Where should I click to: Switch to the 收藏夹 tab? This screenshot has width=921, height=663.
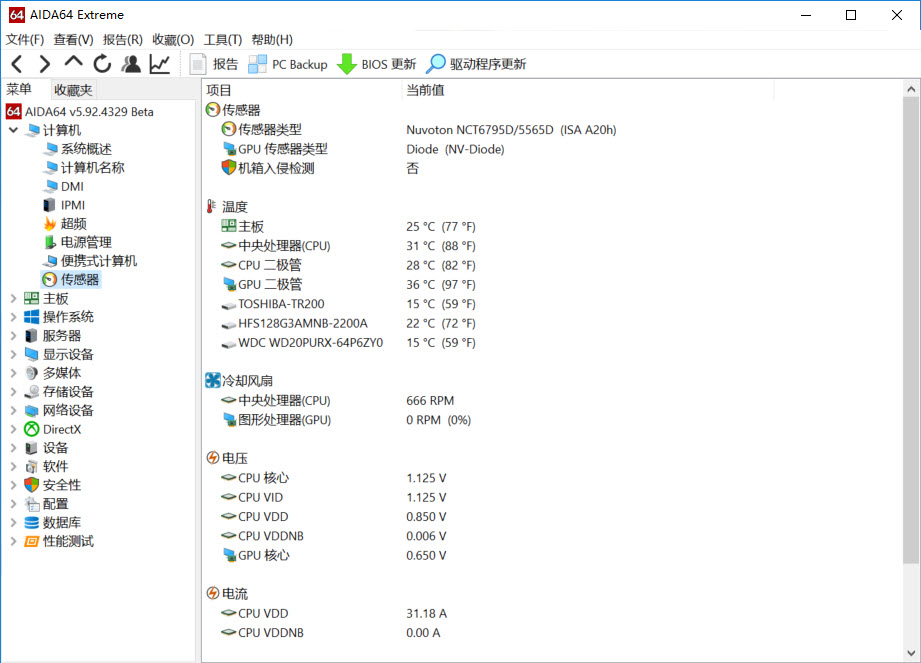click(72, 89)
